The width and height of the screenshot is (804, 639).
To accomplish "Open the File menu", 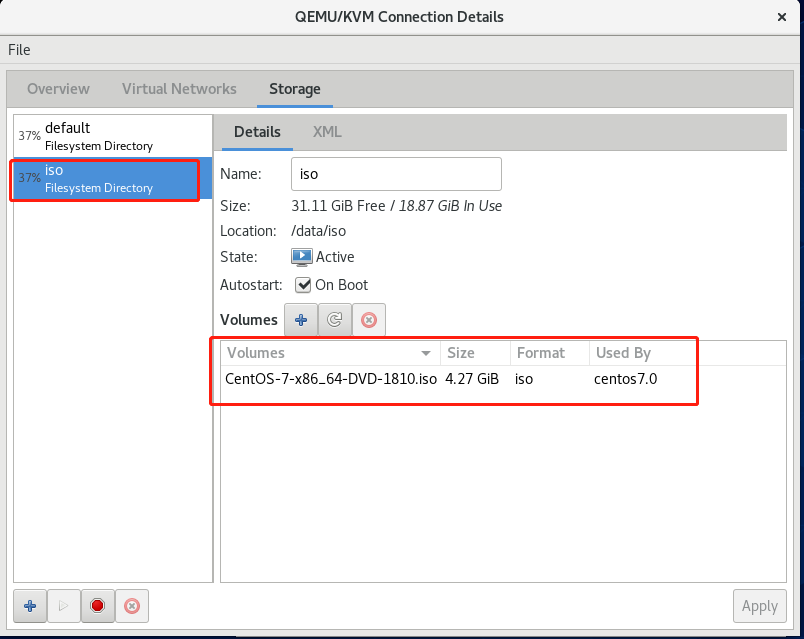I will (19, 50).
